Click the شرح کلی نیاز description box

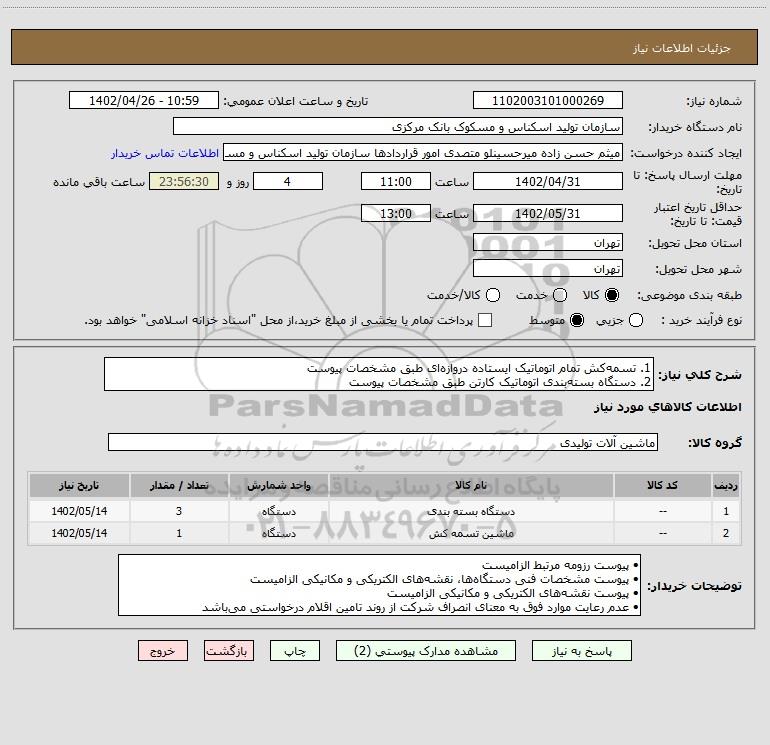(379, 375)
